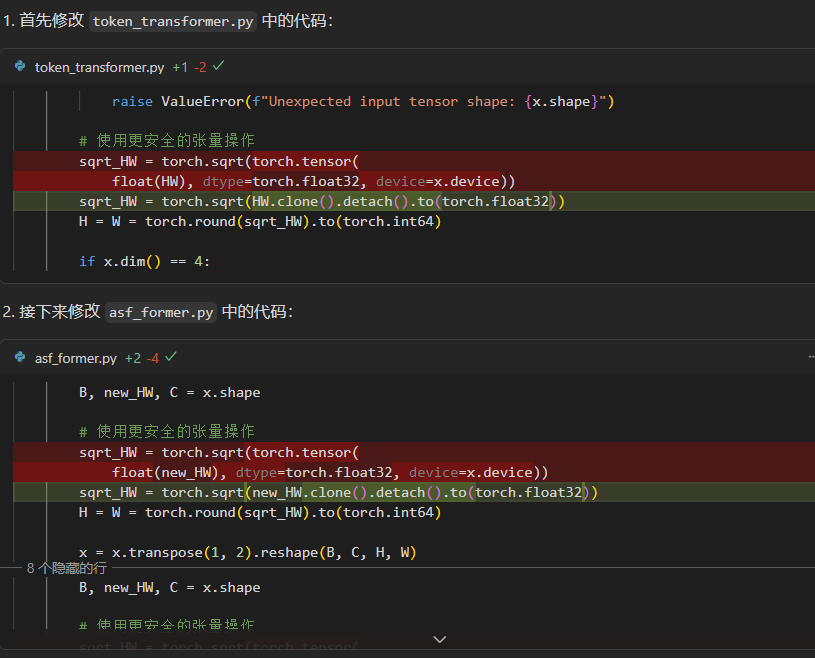Click Python file icon beside asf_former.py
The image size is (815, 658).
(20, 358)
